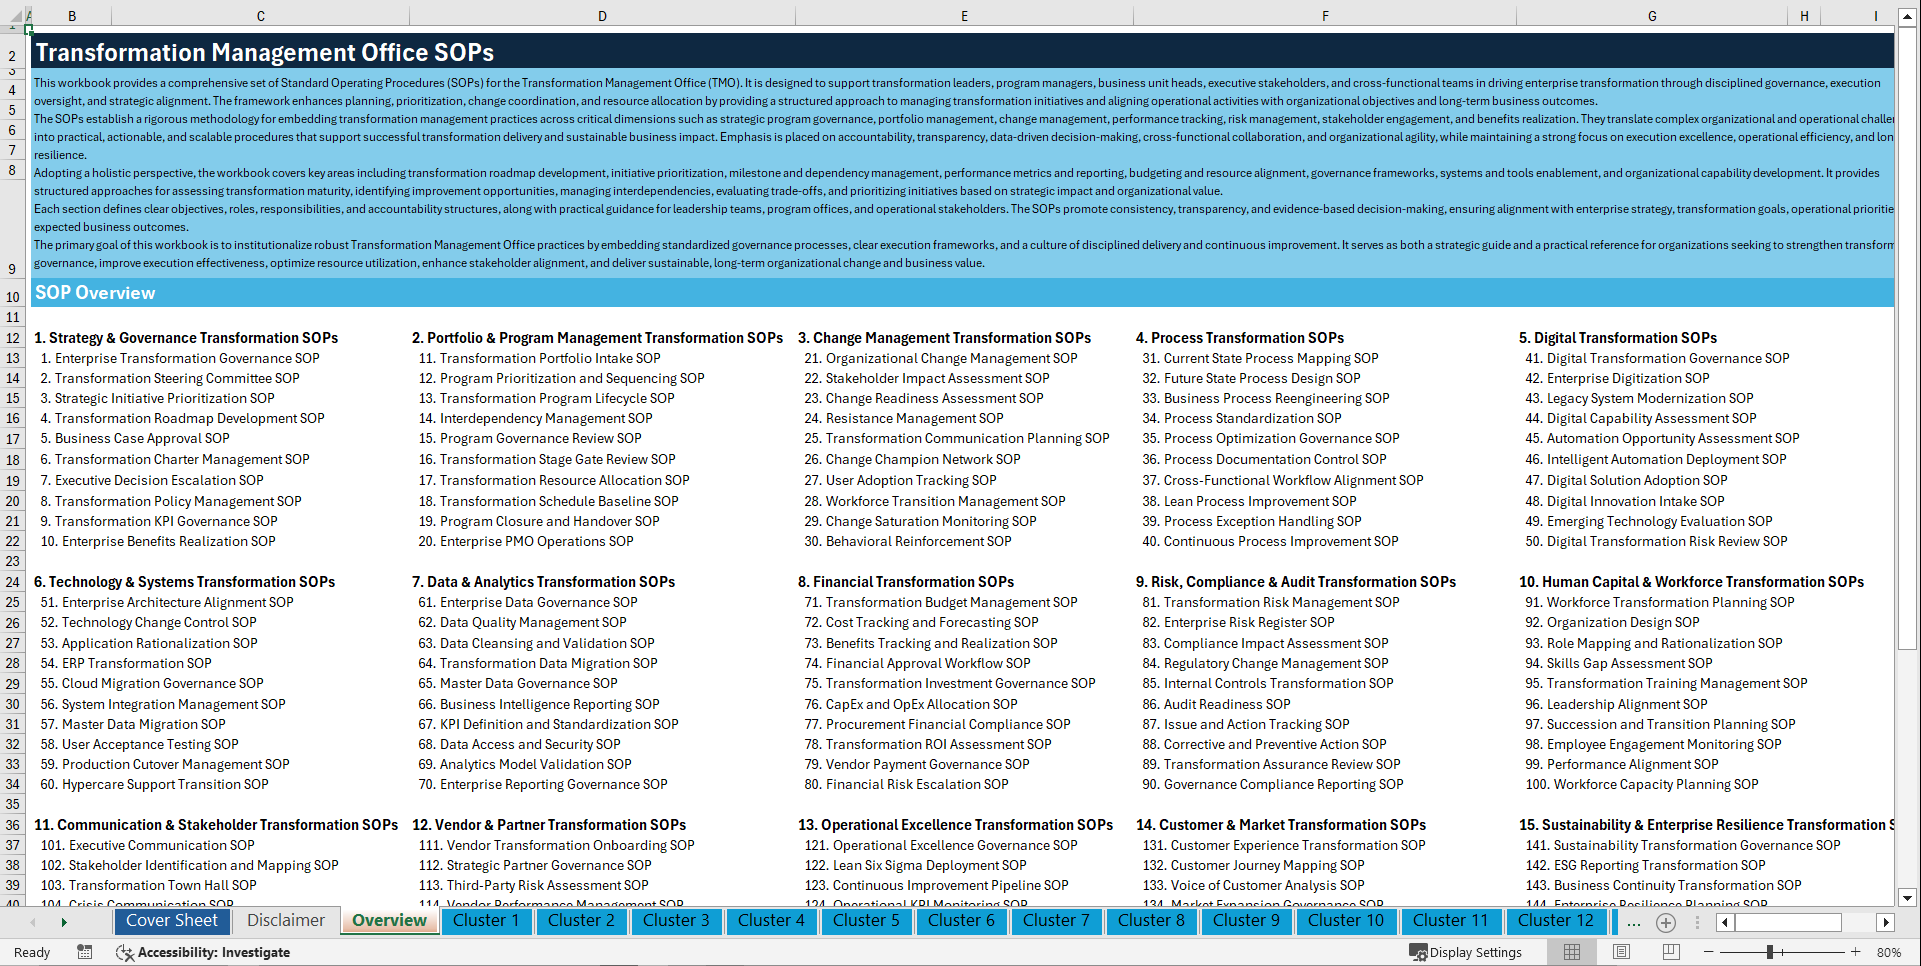The height and width of the screenshot is (966, 1921).
Task: Select row 24 header
Action: click(x=12, y=582)
